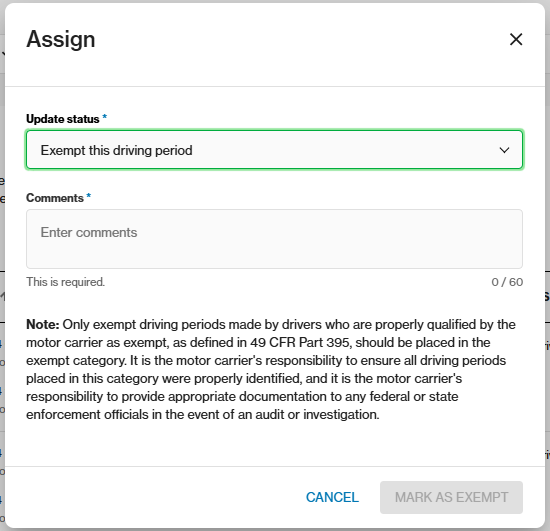
Task: Click the CANCEL link button
Action: click(332, 497)
